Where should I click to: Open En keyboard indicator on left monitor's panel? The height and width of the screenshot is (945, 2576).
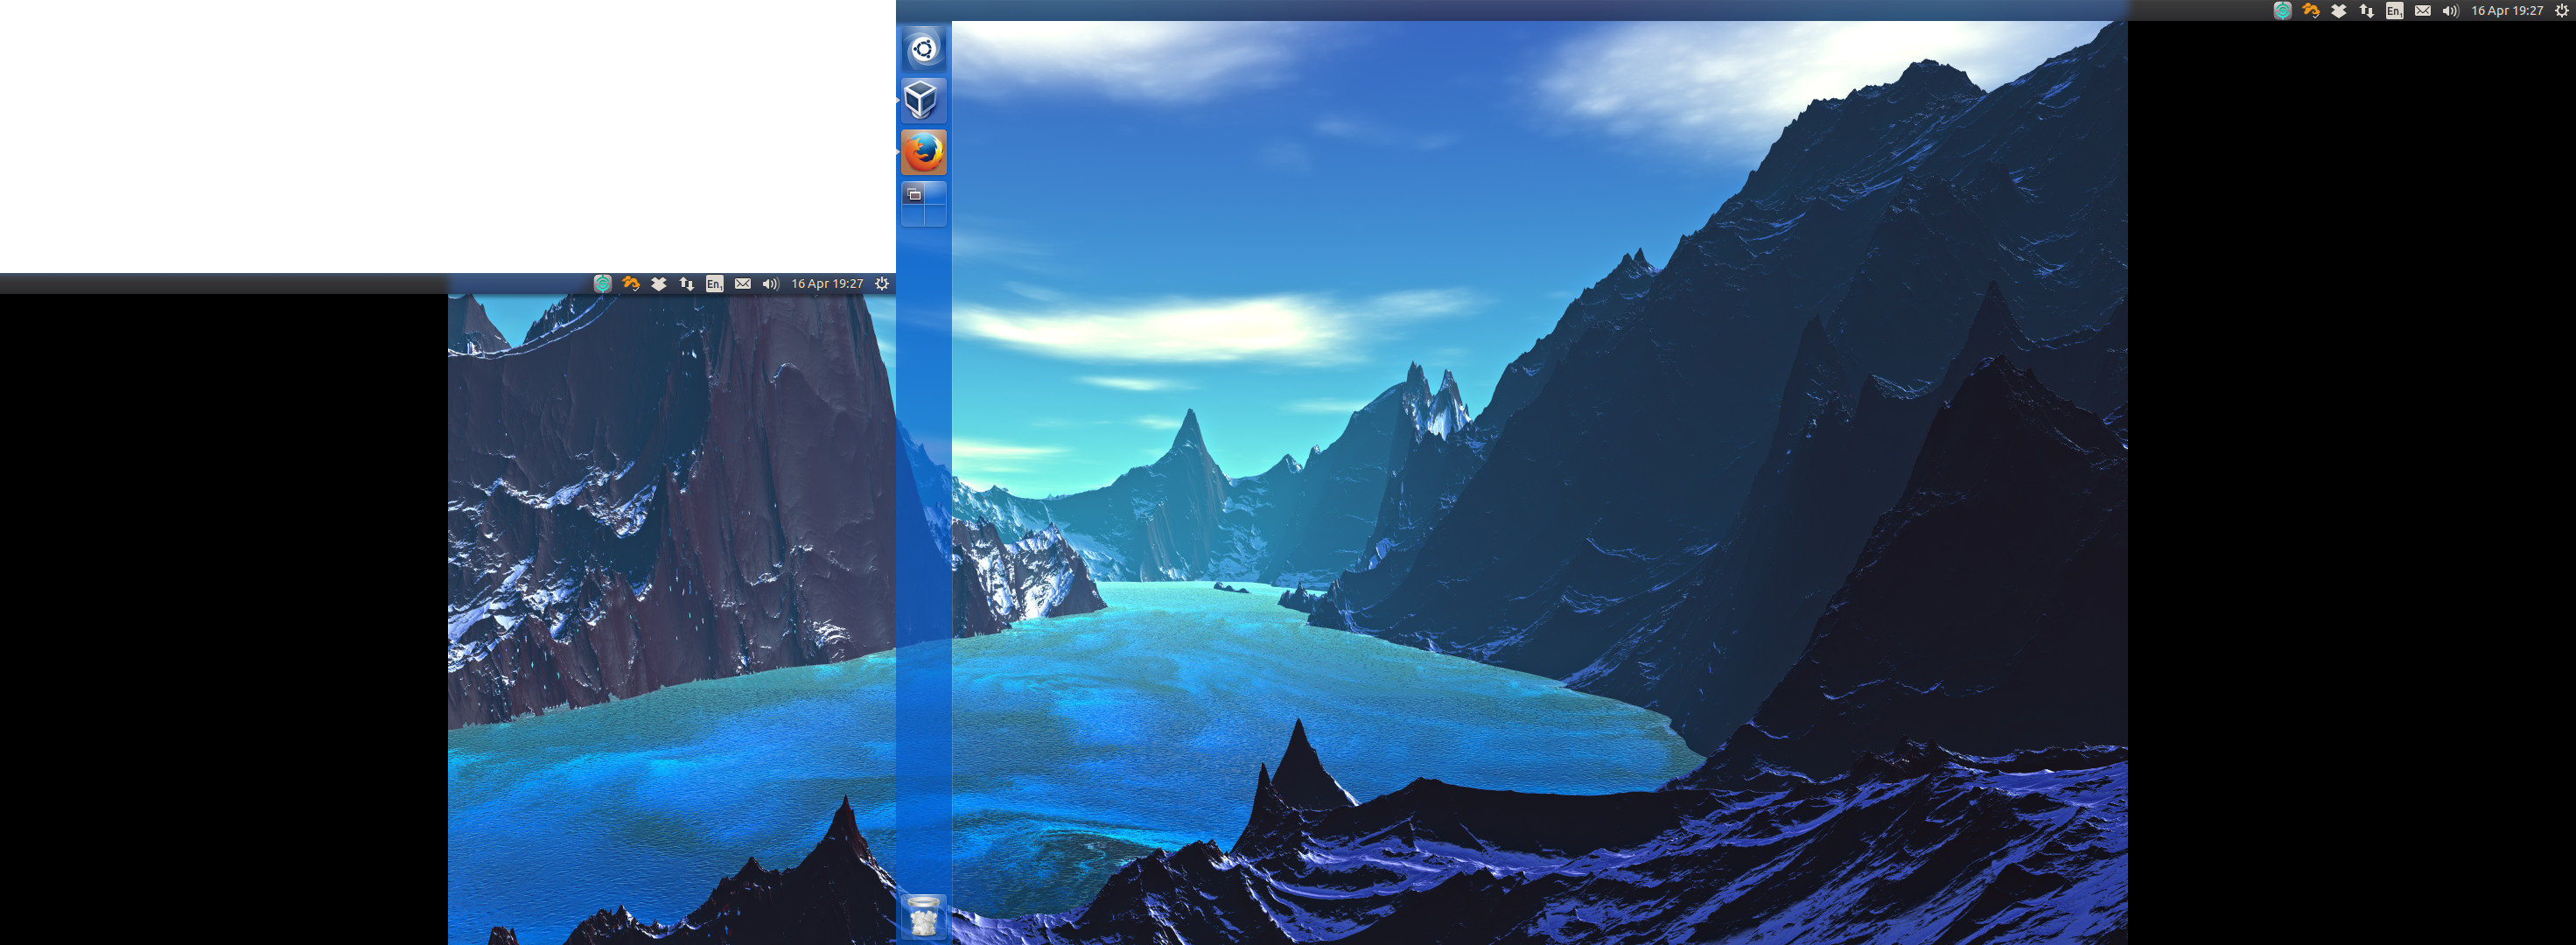714,284
